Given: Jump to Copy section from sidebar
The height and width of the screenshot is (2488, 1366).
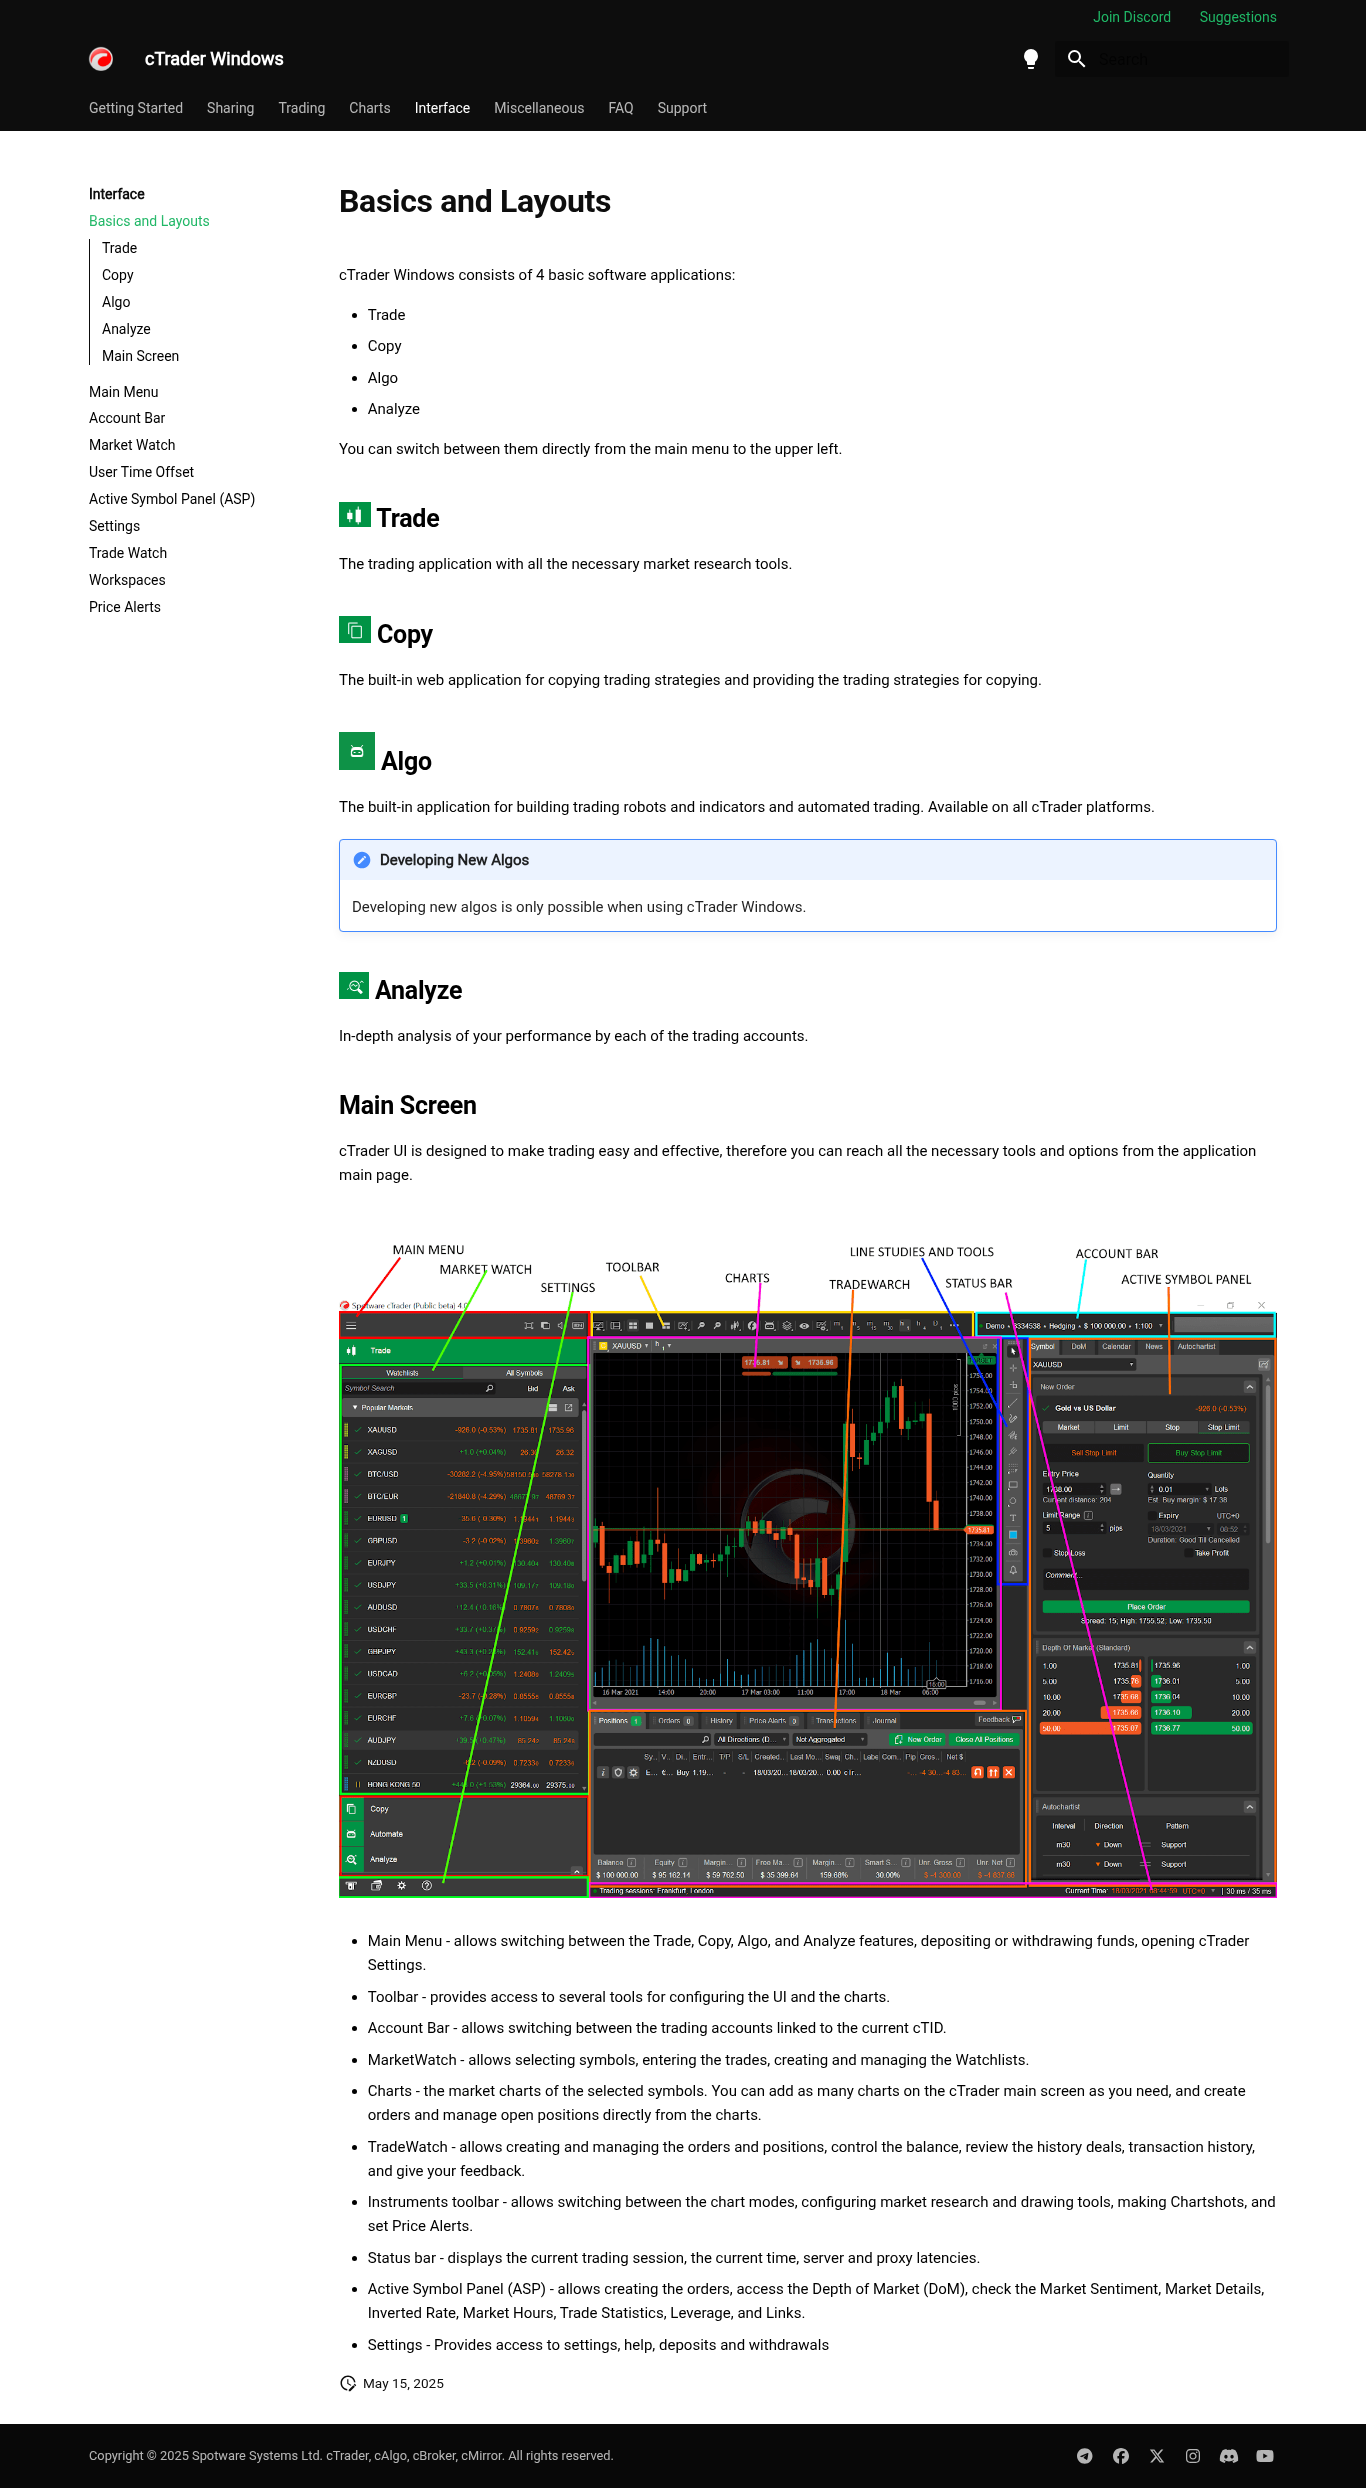Looking at the screenshot, I should point(117,275).
